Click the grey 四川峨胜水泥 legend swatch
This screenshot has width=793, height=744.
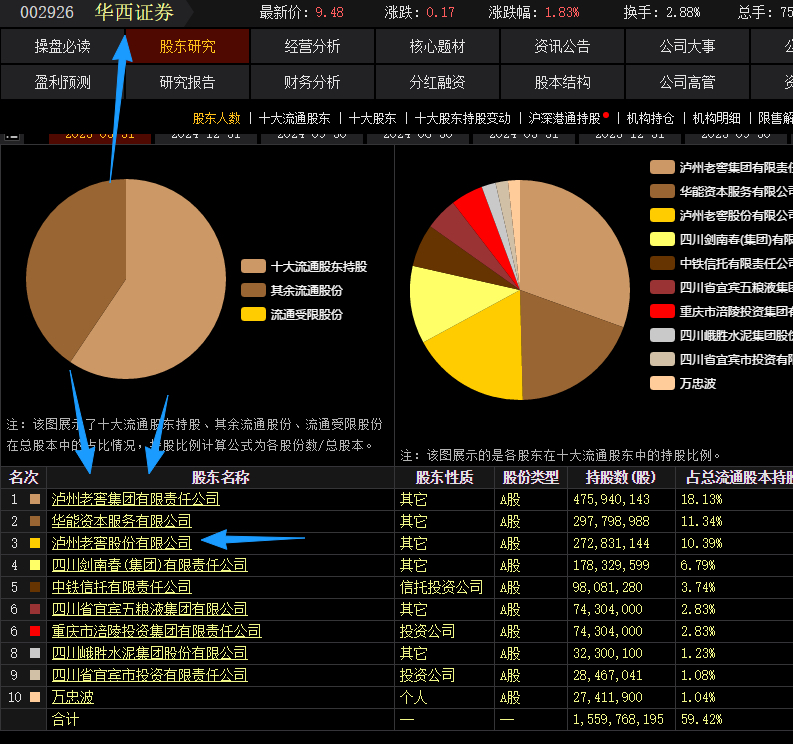[x=663, y=335]
